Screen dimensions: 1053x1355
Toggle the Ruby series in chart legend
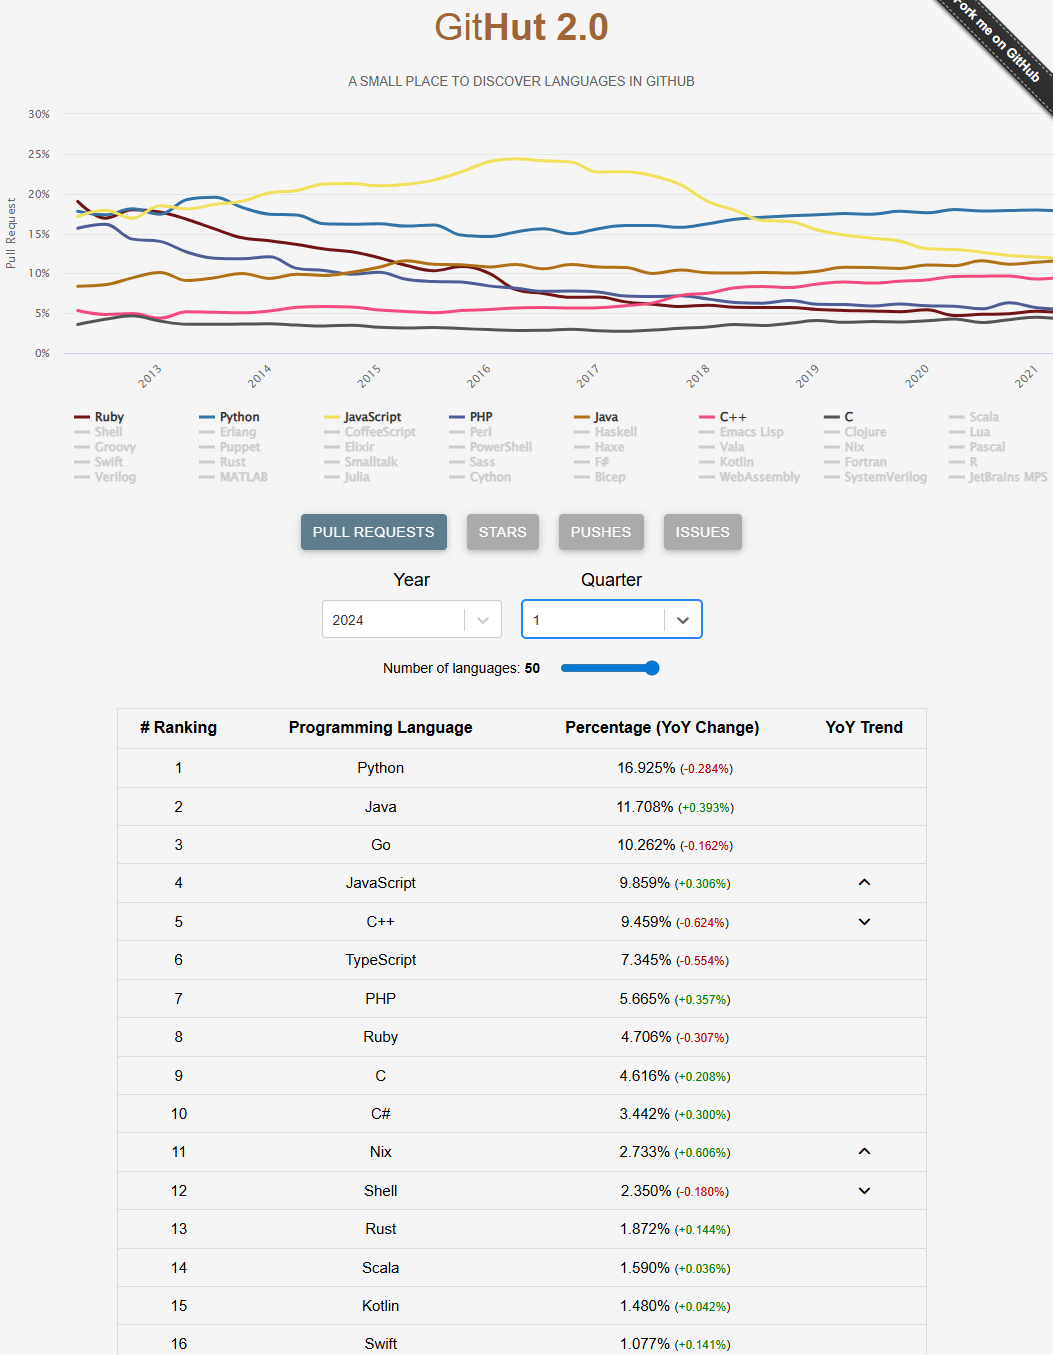(x=100, y=417)
